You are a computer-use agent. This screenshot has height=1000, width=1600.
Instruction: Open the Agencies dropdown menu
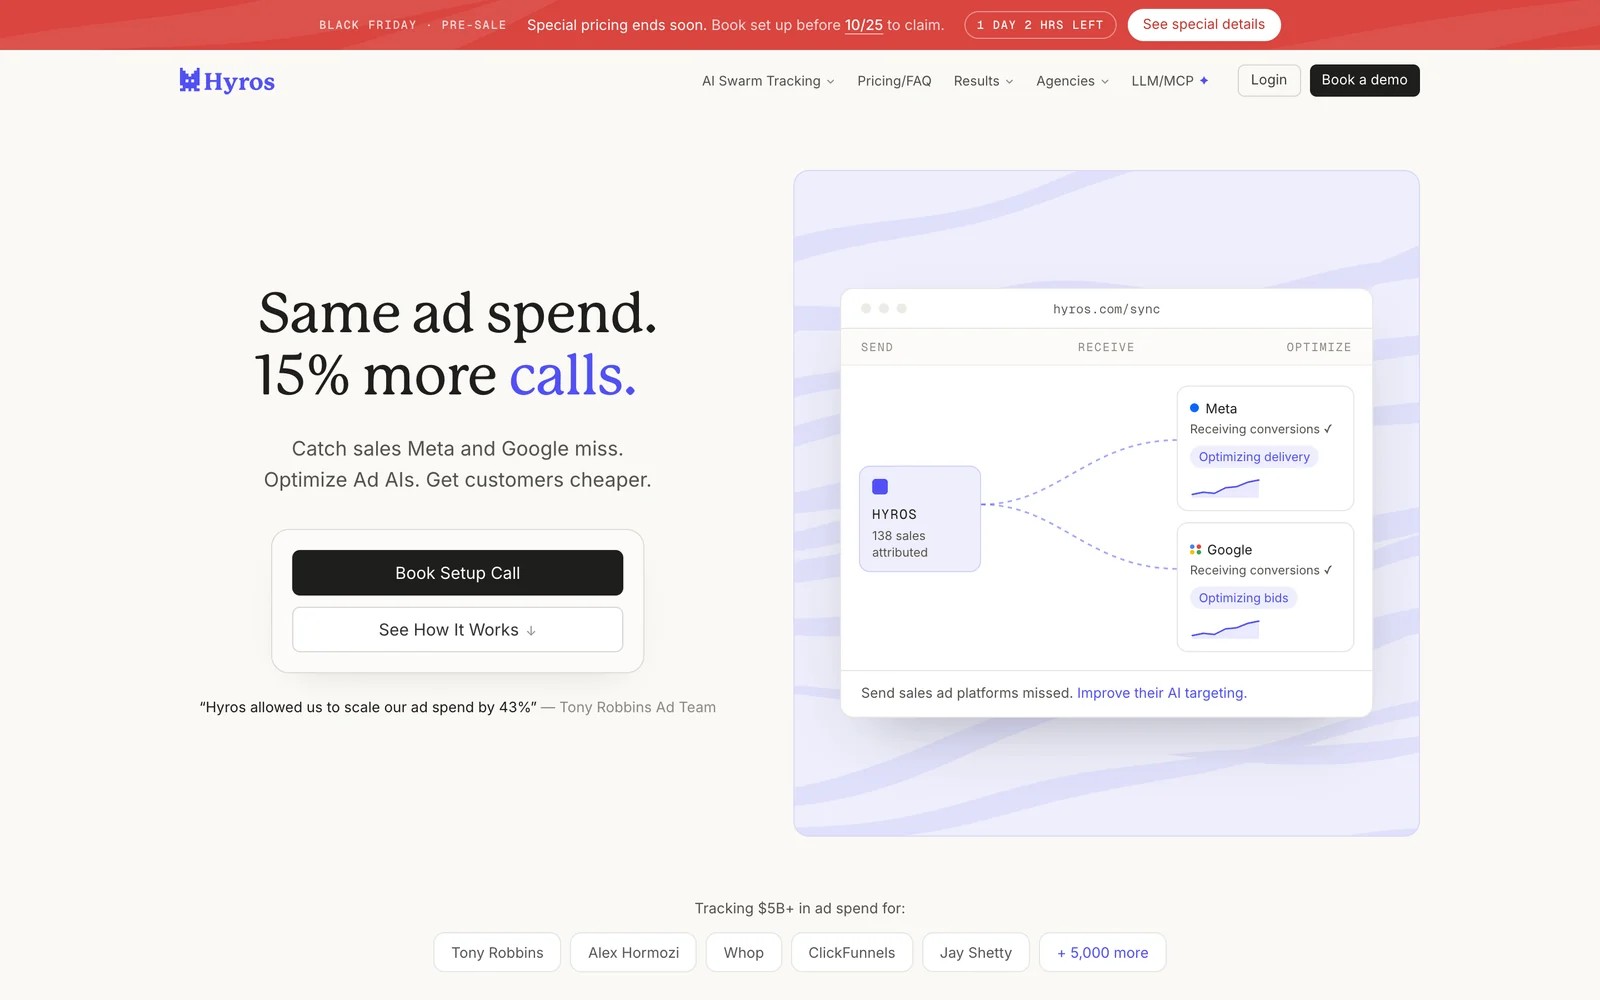[1072, 81]
